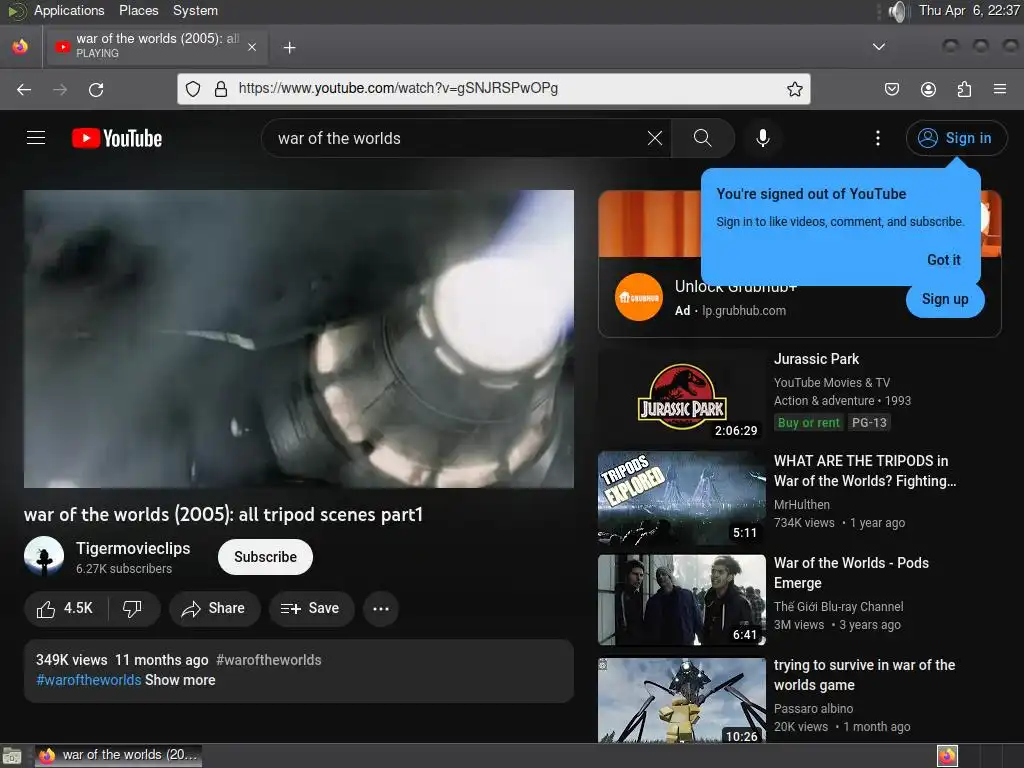Select the war of the worlds browser tab
The image size is (1024, 768).
tap(155, 46)
